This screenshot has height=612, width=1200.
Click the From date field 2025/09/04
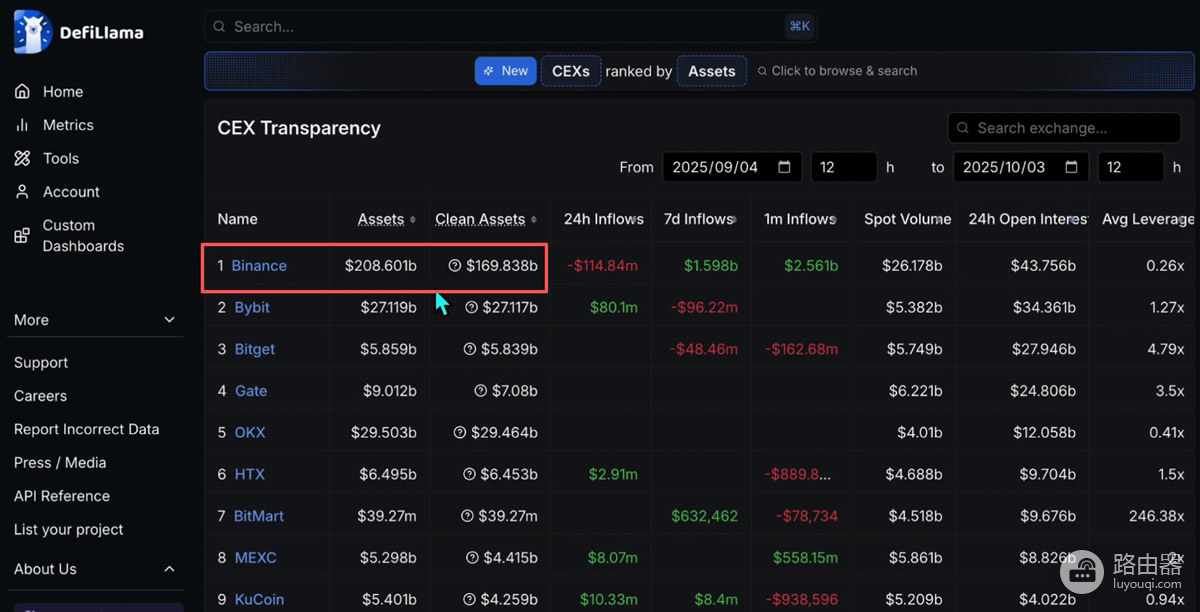732,167
